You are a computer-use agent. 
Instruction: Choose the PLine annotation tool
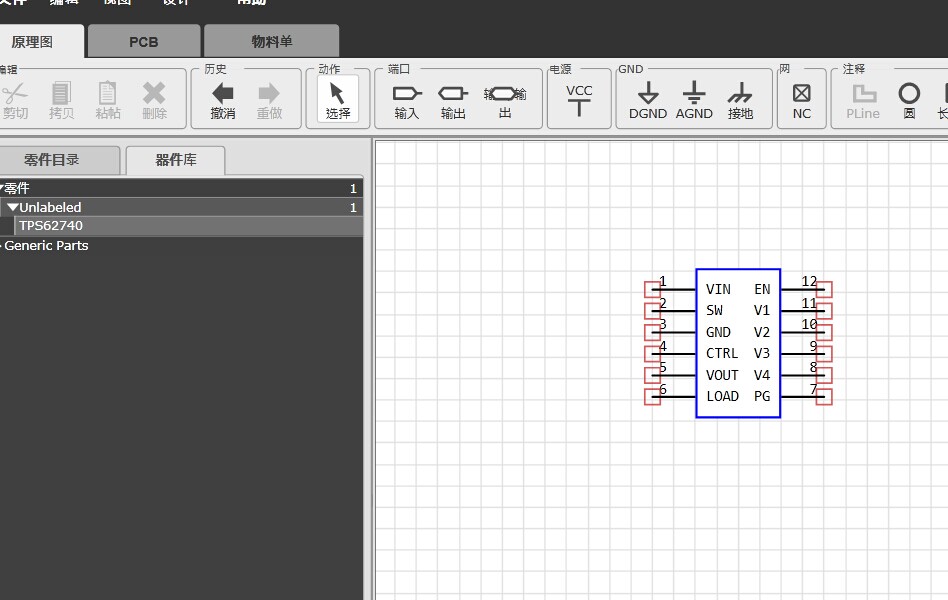tap(863, 101)
